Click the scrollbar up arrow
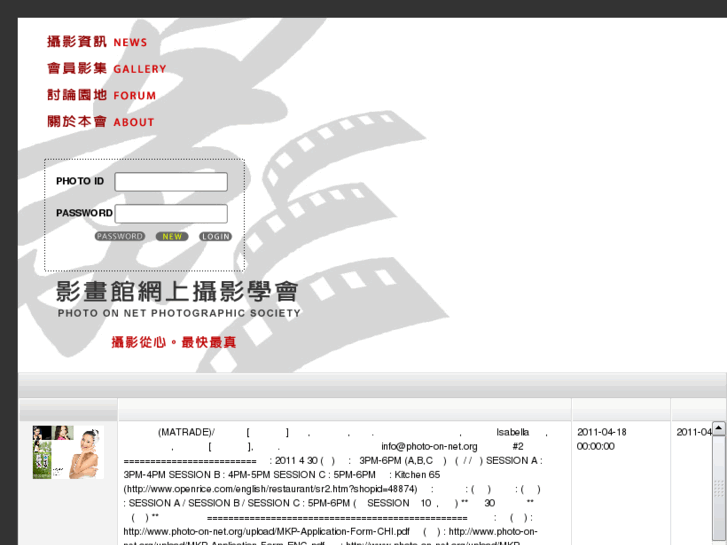Viewport: 727px width, 545px height. coord(719,428)
